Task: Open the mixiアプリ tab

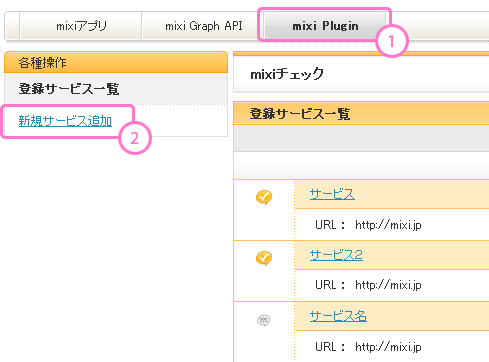Action: (81, 26)
